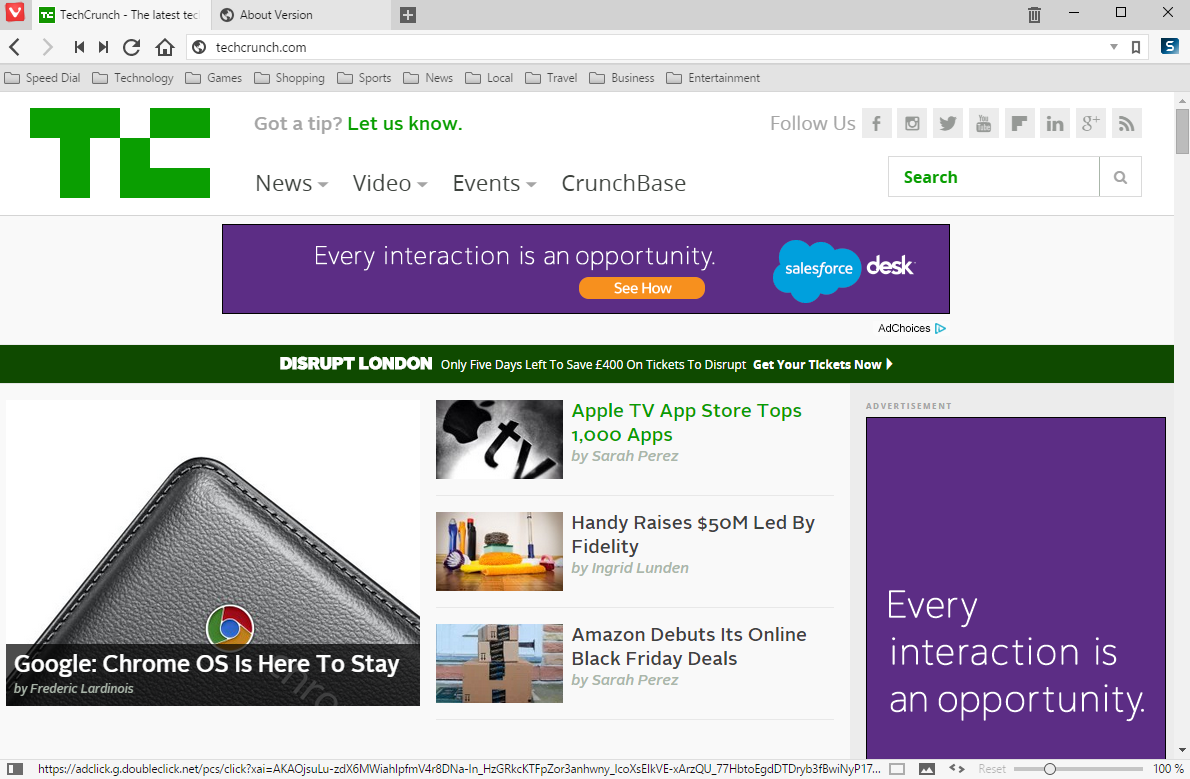Click the fast forward navigation button
The width and height of the screenshot is (1190, 779).
pyautogui.click(x=103, y=47)
